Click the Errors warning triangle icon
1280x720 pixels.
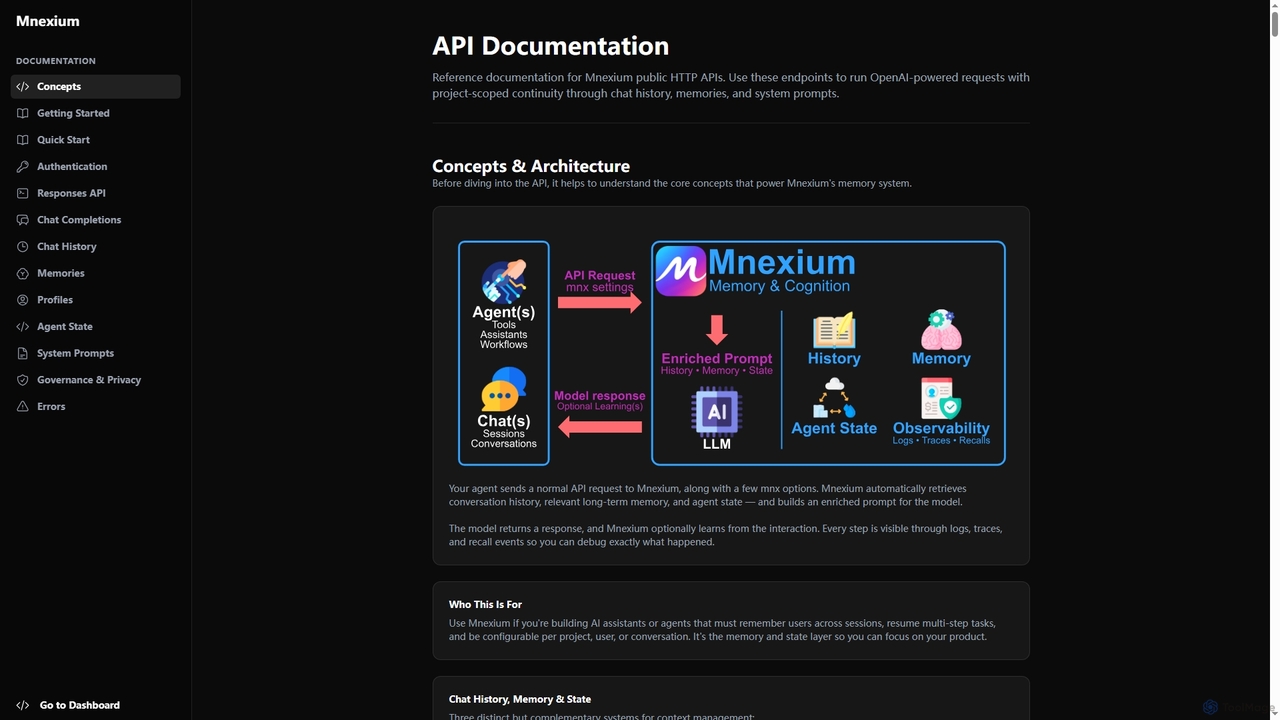(x=23, y=407)
